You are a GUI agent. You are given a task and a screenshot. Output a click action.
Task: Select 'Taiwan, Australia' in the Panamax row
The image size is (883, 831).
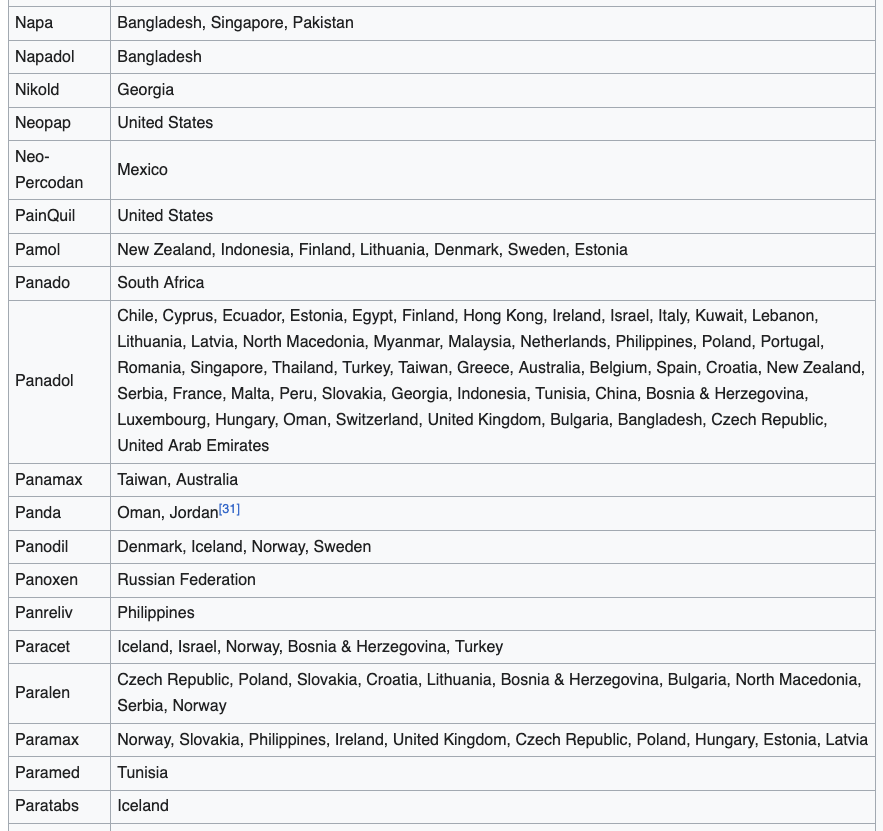click(x=177, y=480)
